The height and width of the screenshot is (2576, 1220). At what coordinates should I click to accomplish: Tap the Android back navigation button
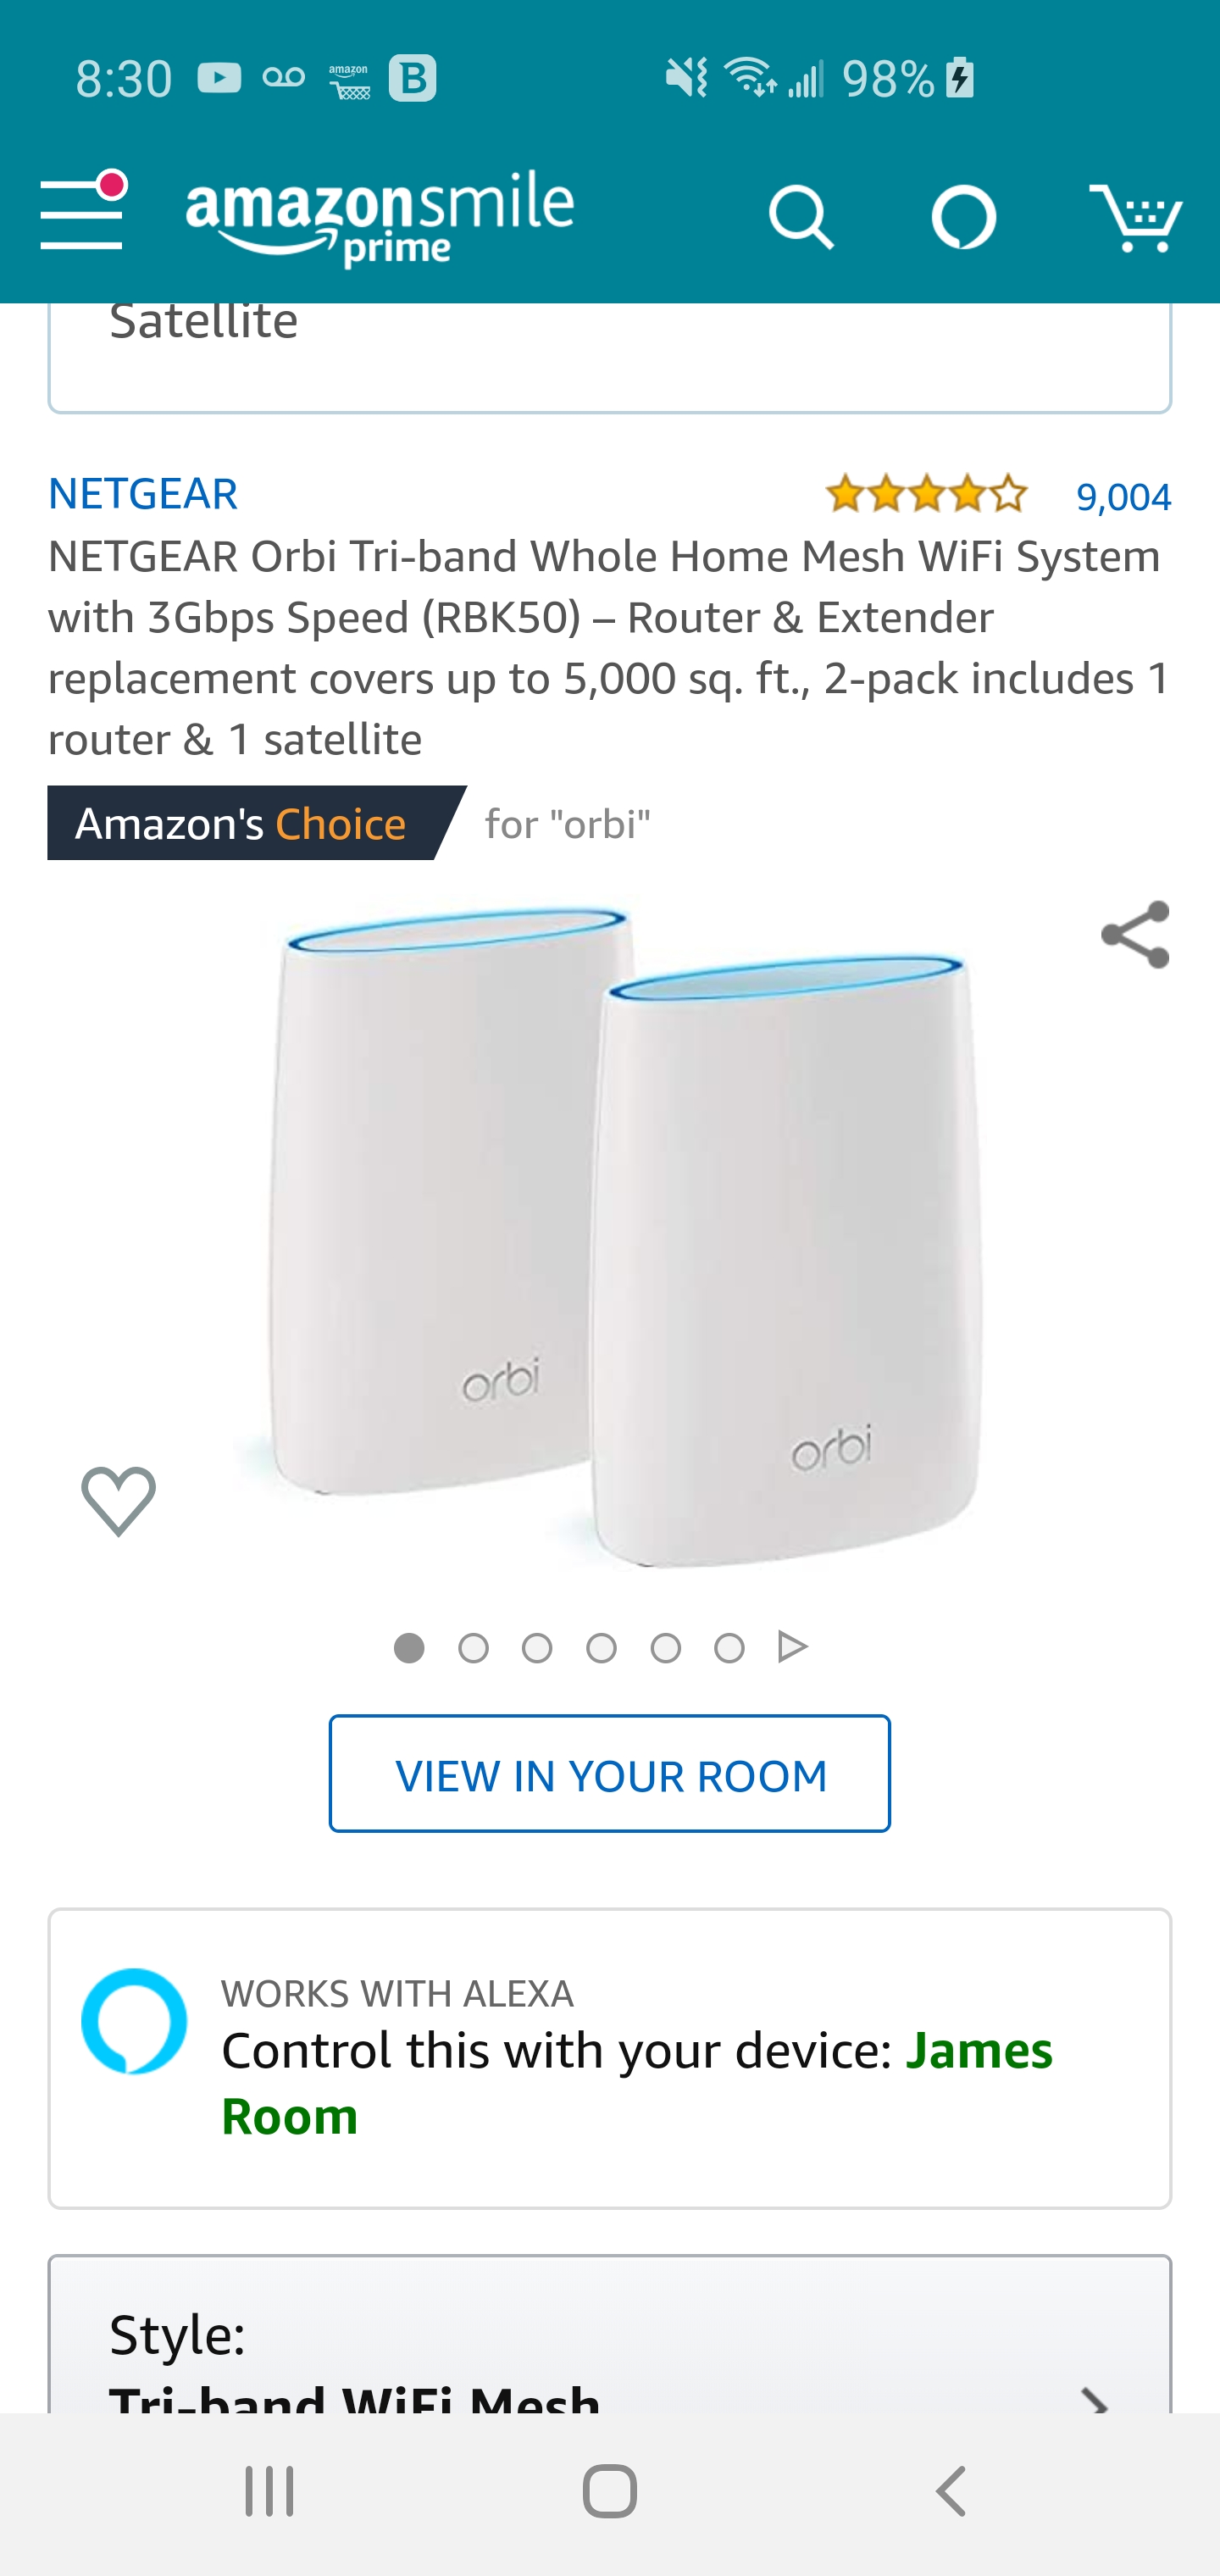pyautogui.click(x=951, y=2490)
